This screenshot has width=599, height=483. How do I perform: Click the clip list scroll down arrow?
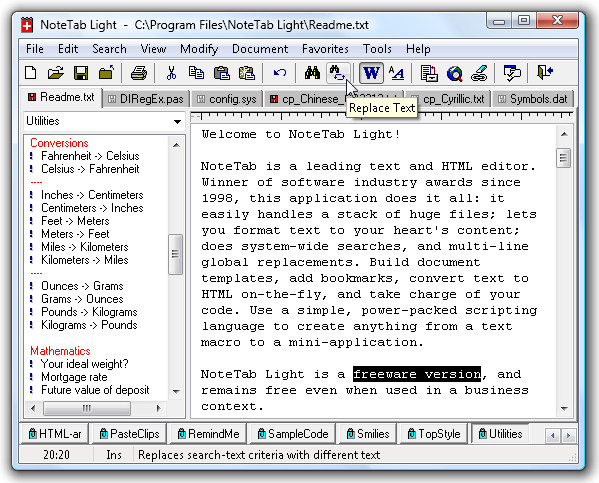176,391
